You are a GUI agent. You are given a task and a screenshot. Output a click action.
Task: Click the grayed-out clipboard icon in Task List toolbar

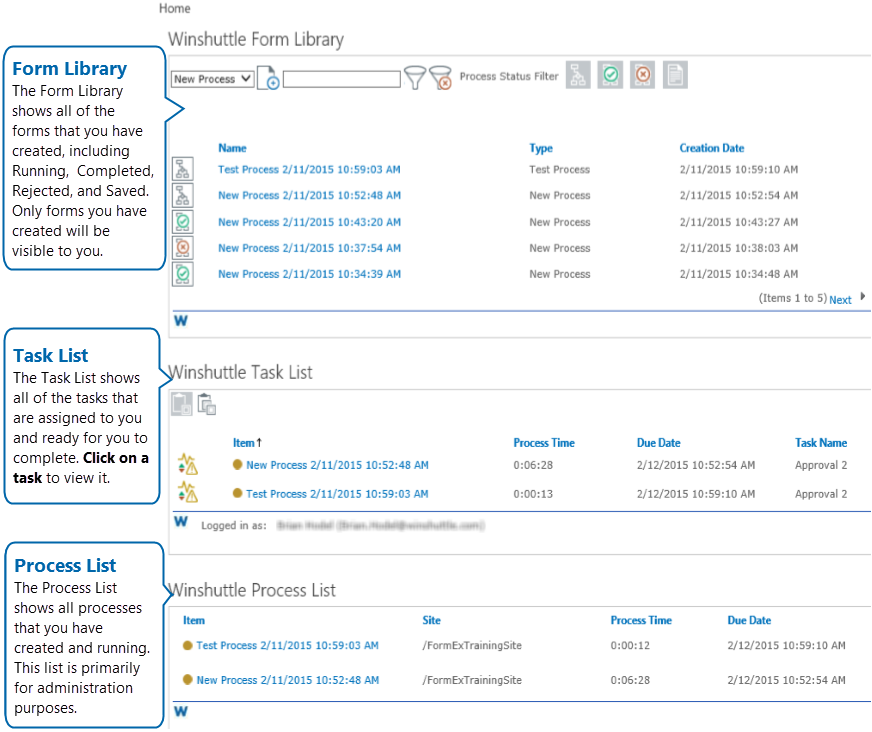(182, 404)
